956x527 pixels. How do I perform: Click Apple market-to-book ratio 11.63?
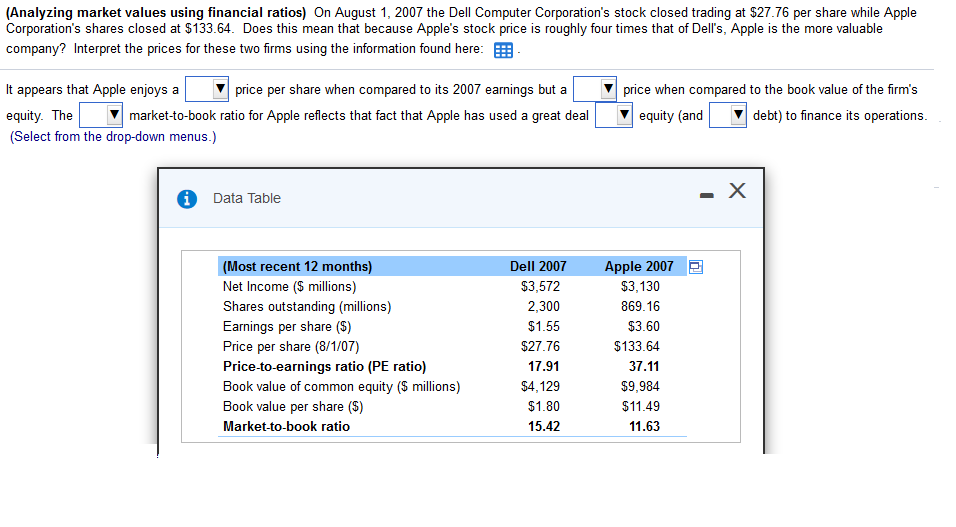tap(644, 426)
